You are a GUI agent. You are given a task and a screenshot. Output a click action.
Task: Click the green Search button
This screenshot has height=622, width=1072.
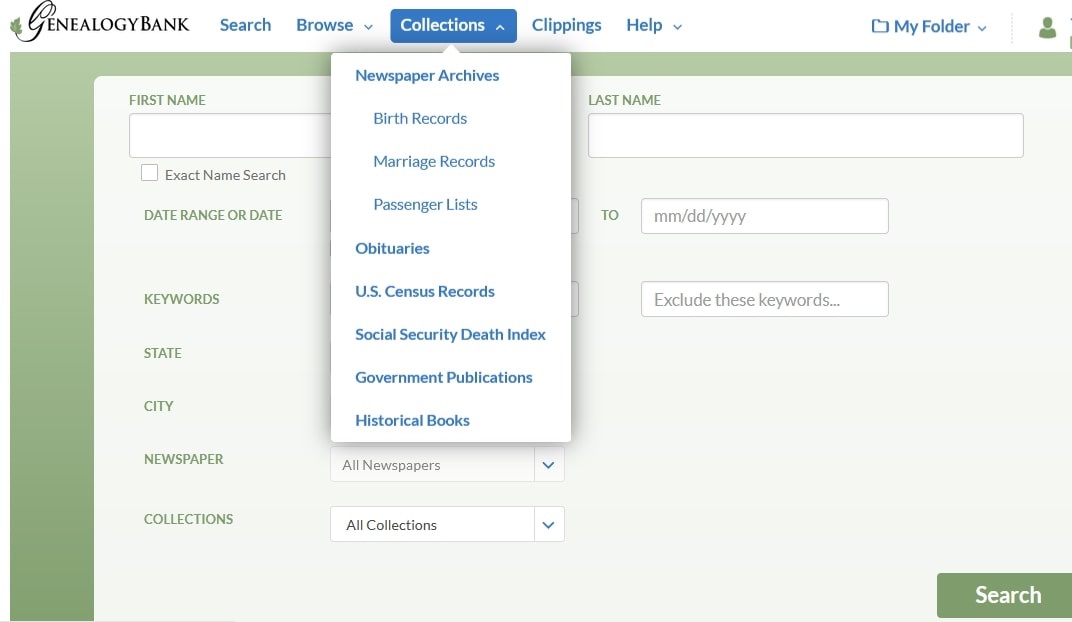(x=1004, y=595)
